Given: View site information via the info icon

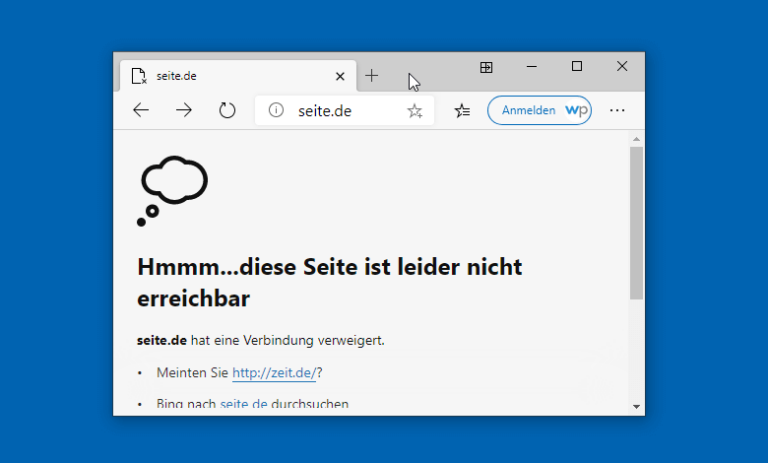Looking at the screenshot, I should tap(277, 111).
